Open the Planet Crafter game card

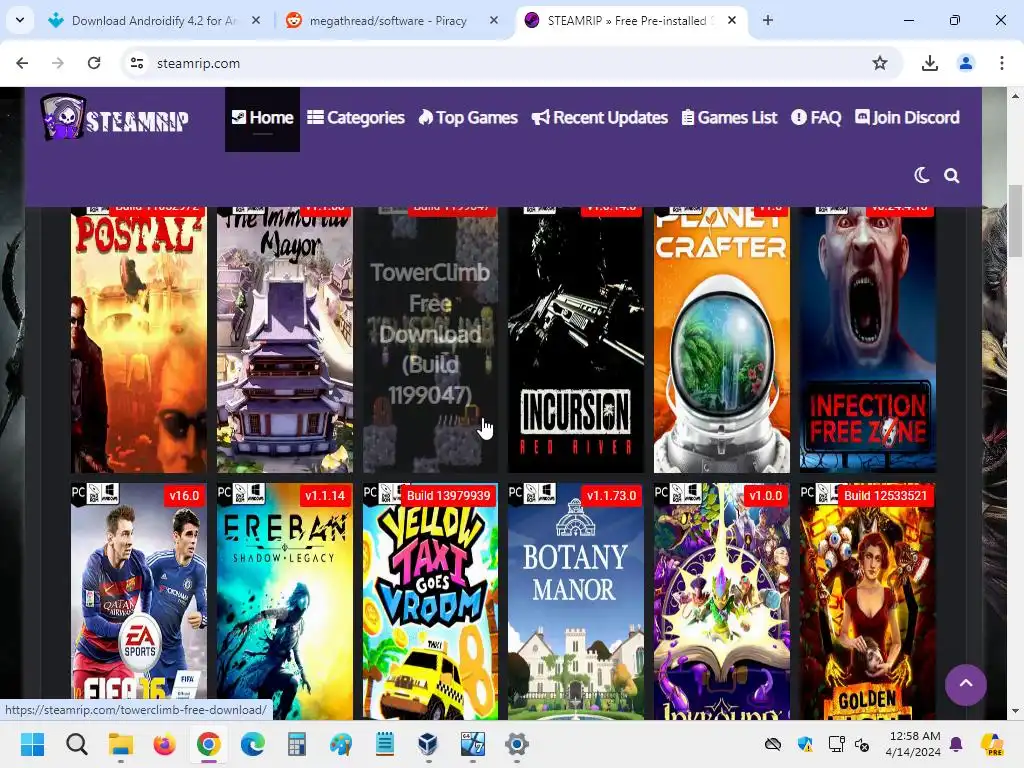(x=722, y=340)
